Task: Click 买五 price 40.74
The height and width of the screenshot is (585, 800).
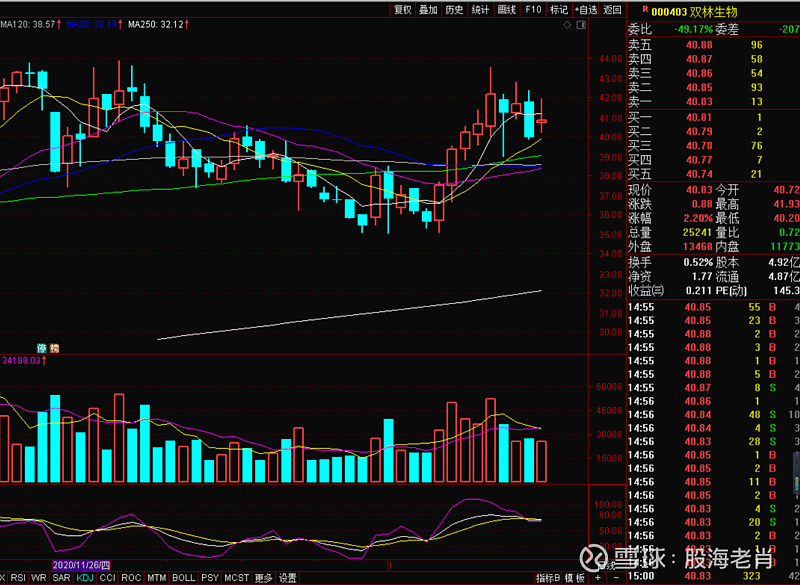Action: point(699,174)
